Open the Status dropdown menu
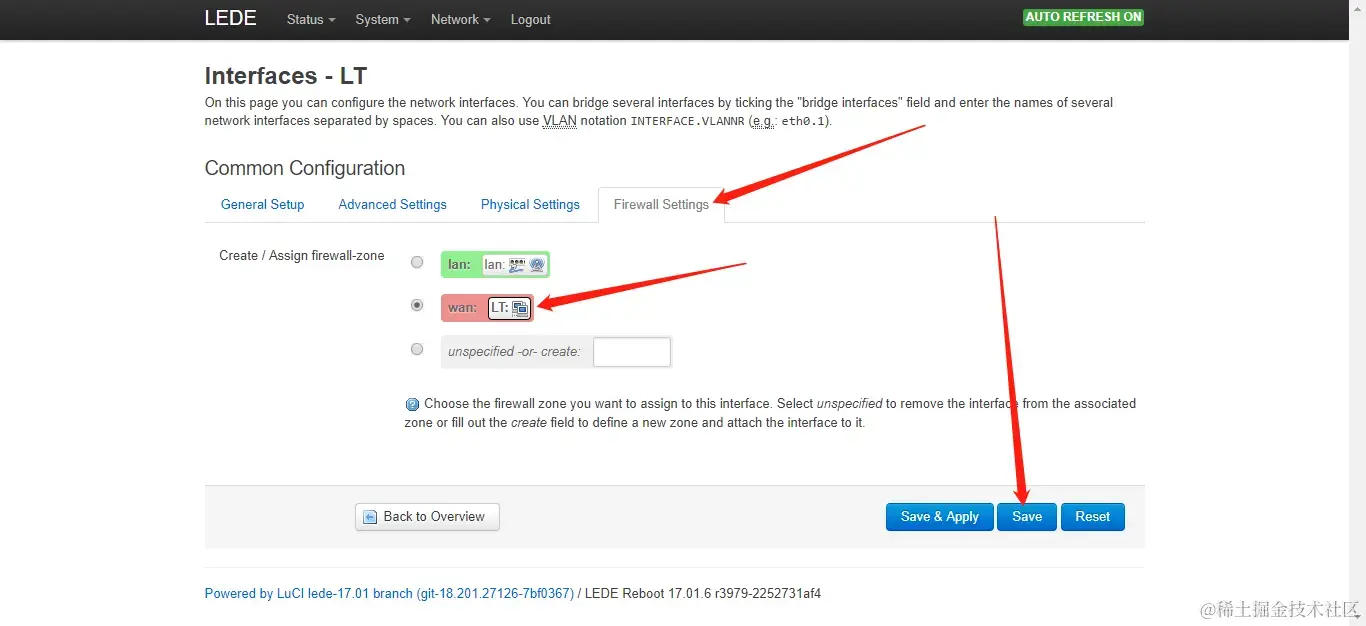The width and height of the screenshot is (1366, 626). pyautogui.click(x=310, y=19)
